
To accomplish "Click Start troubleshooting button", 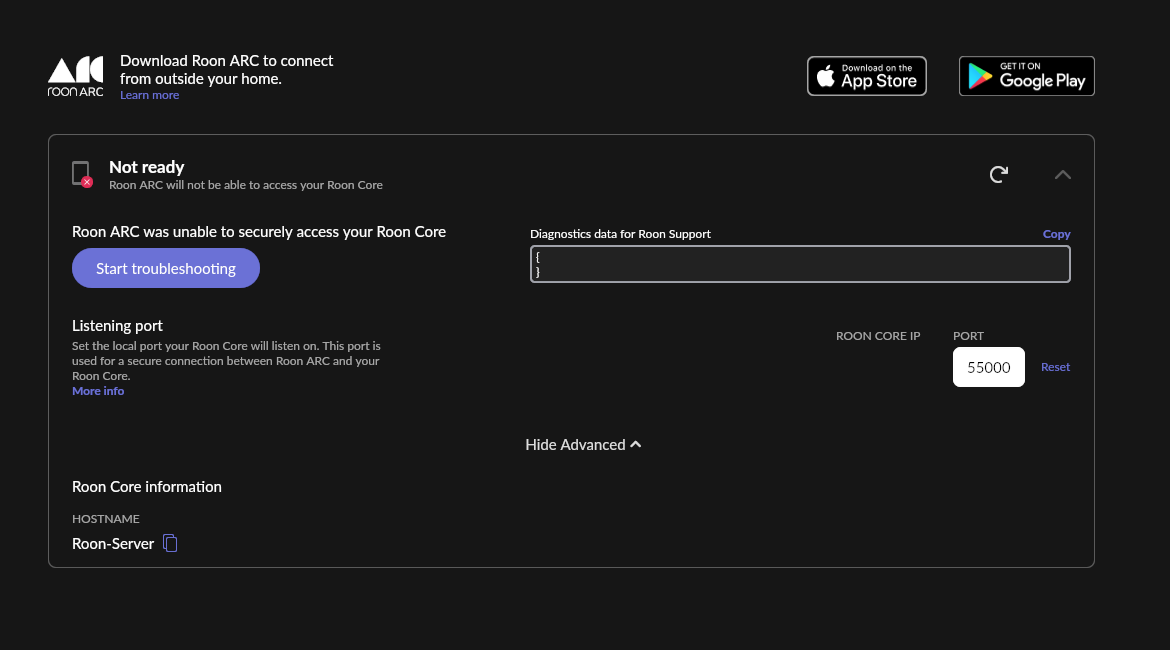I will click(x=166, y=268).
